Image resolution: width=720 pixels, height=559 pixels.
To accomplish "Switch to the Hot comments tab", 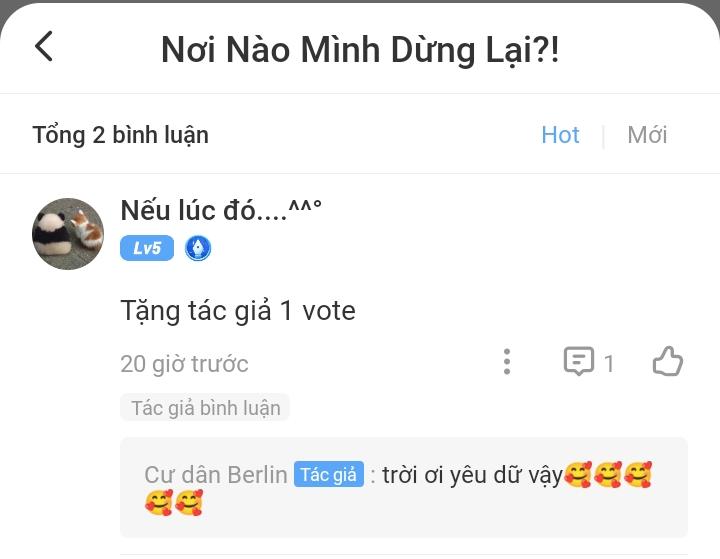I will coord(560,135).
